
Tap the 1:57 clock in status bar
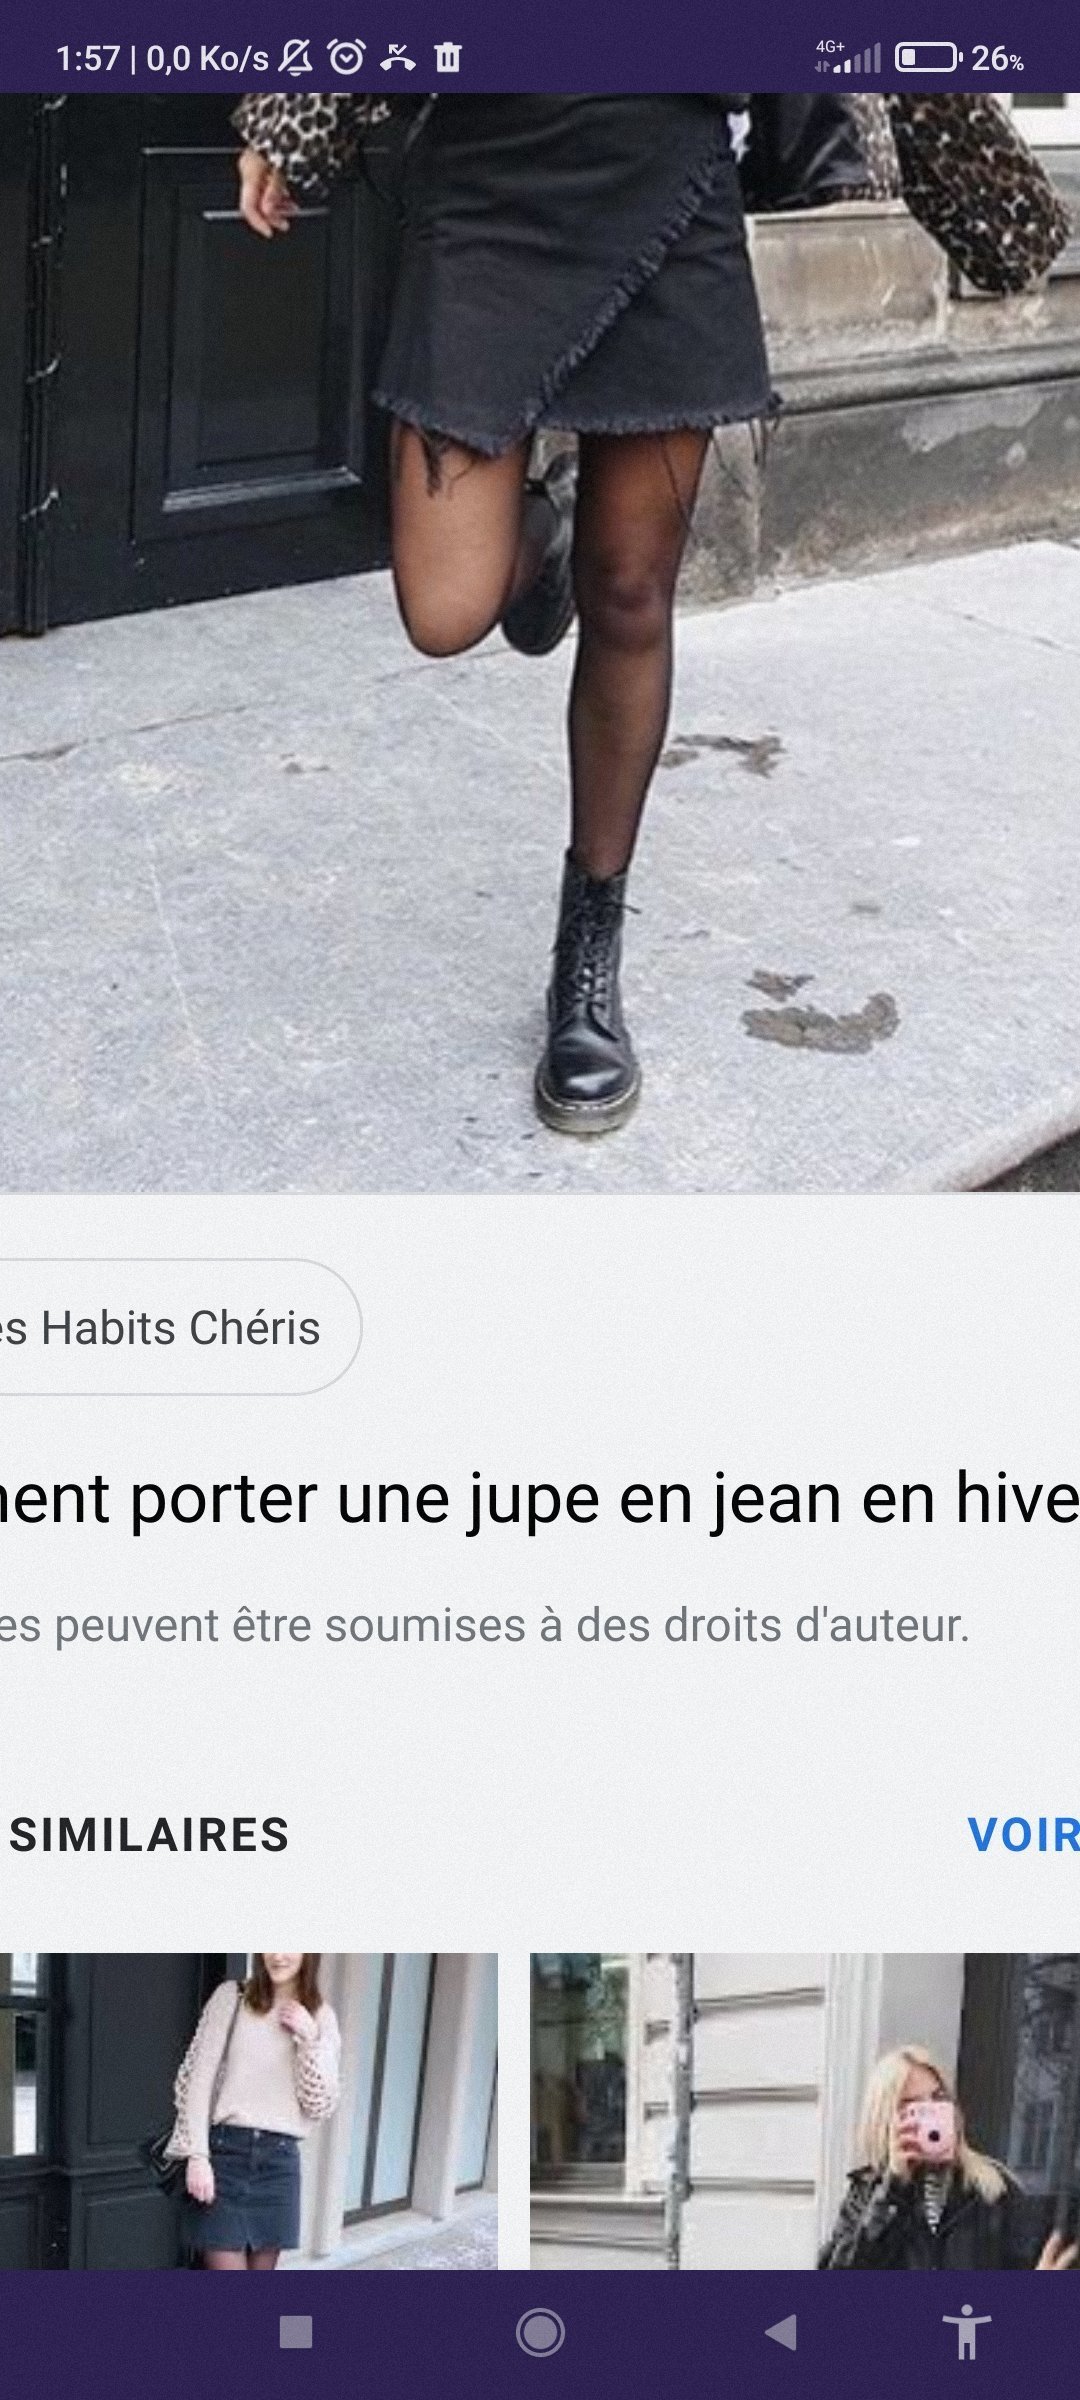click(88, 58)
